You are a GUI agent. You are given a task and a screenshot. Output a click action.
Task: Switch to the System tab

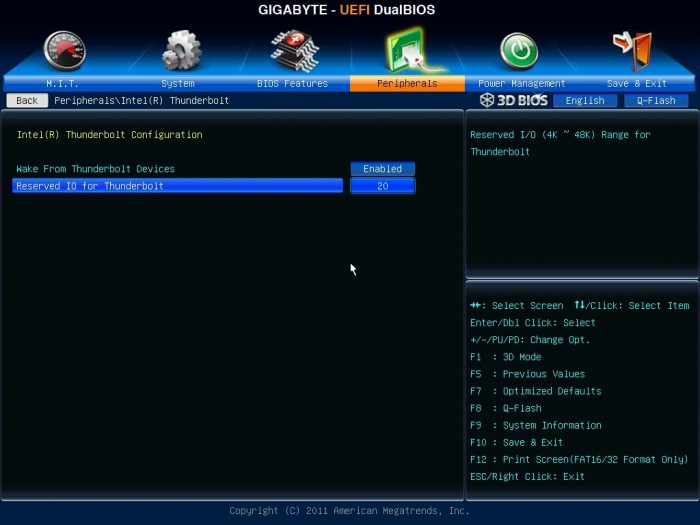click(178, 83)
